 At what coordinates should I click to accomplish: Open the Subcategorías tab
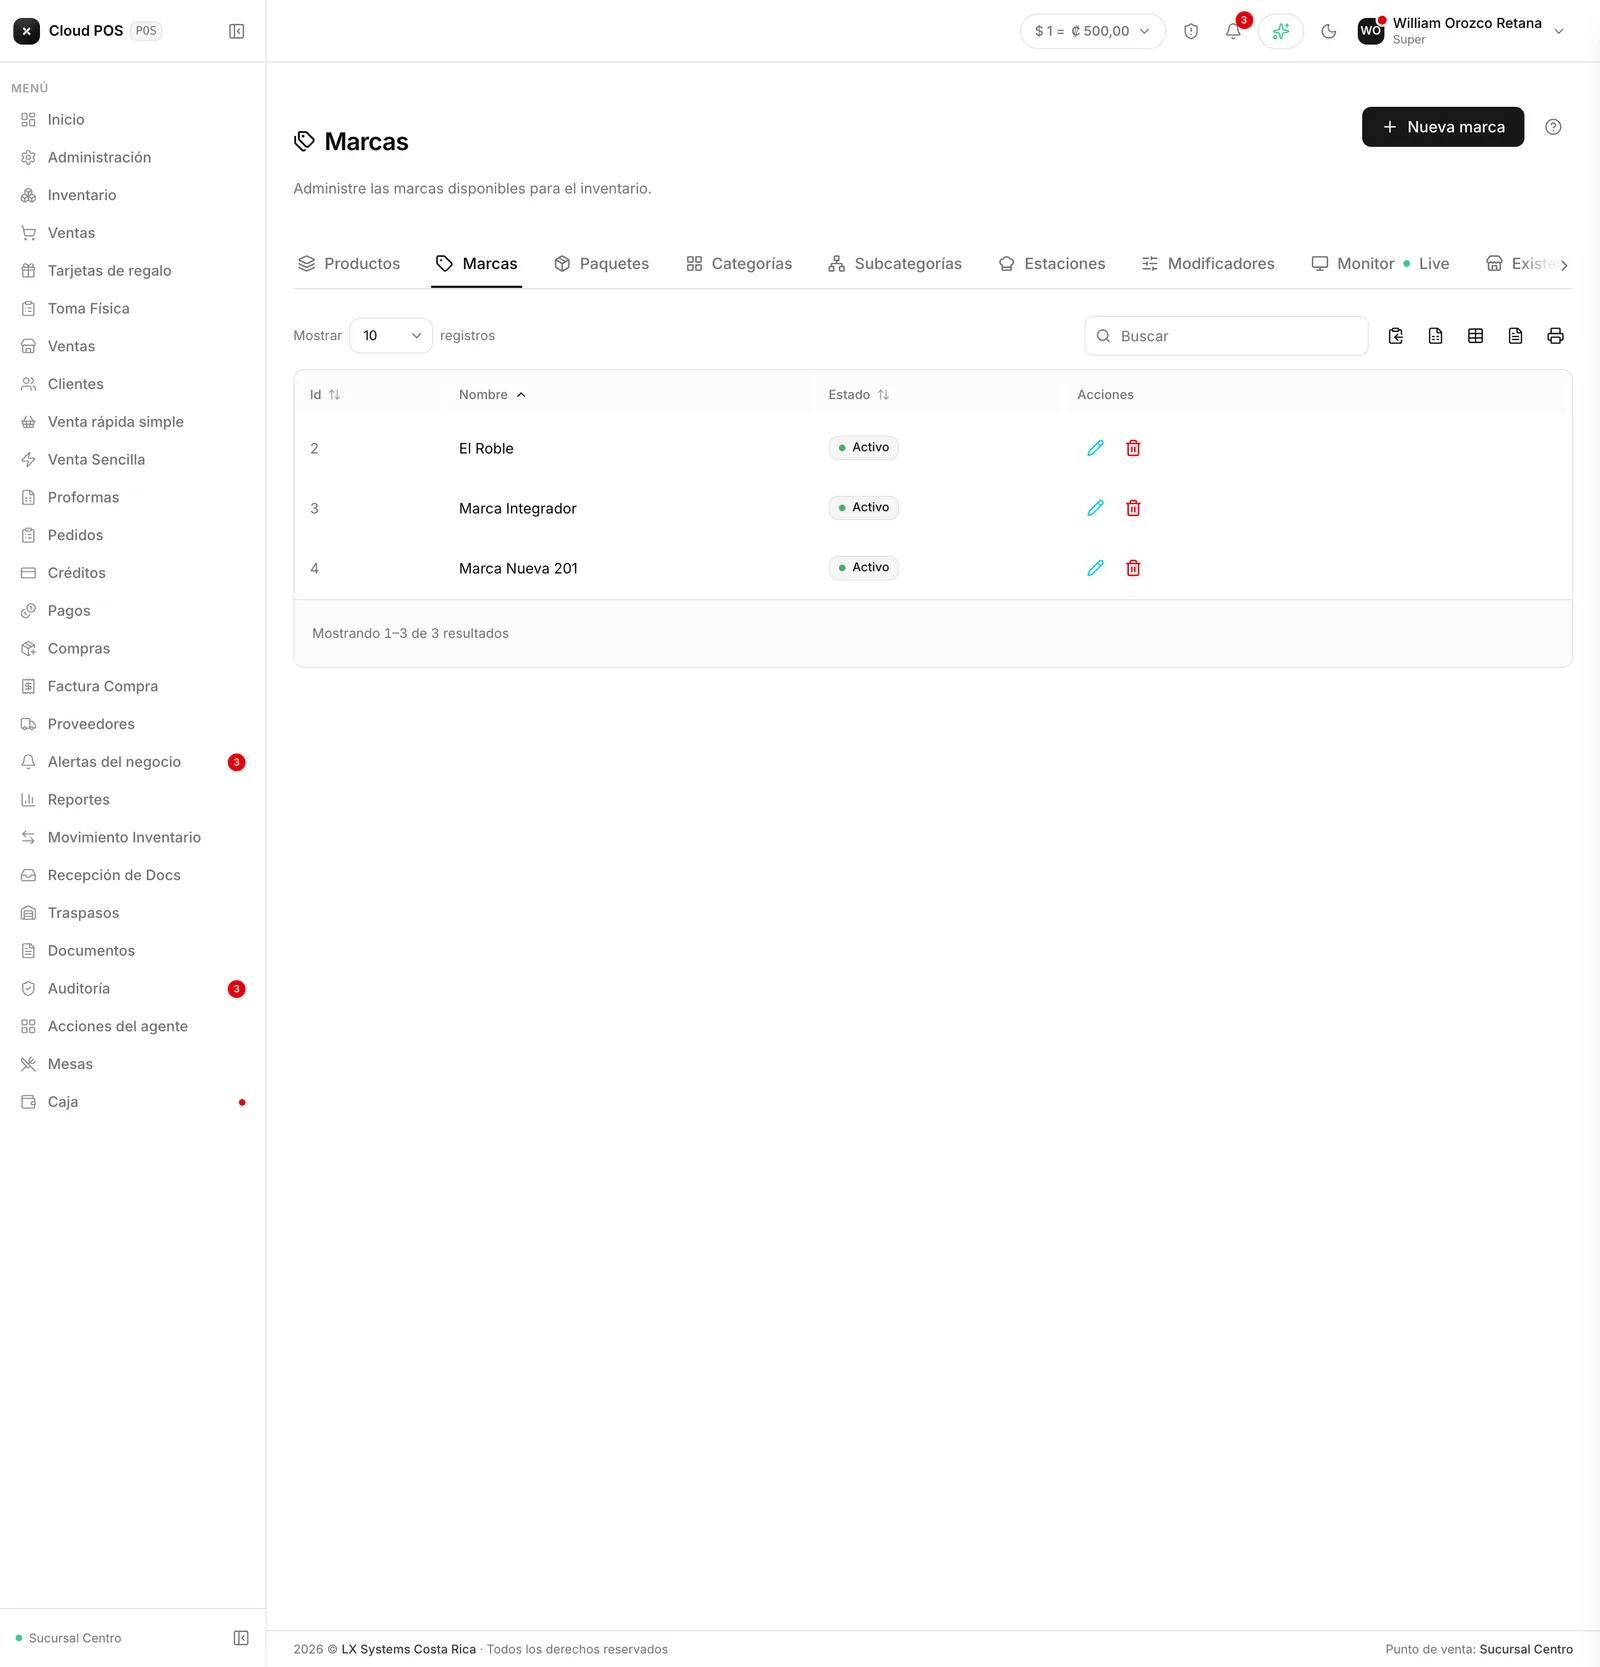(x=895, y=264)
